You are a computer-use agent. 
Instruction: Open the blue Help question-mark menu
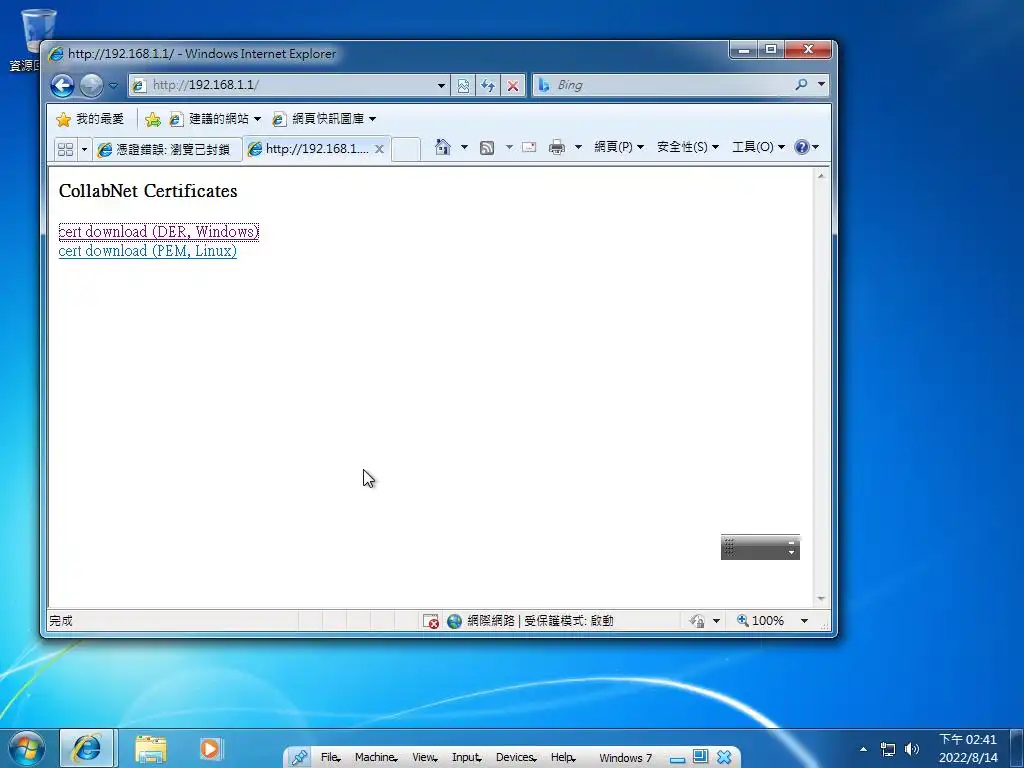click(x=807, y=147)
